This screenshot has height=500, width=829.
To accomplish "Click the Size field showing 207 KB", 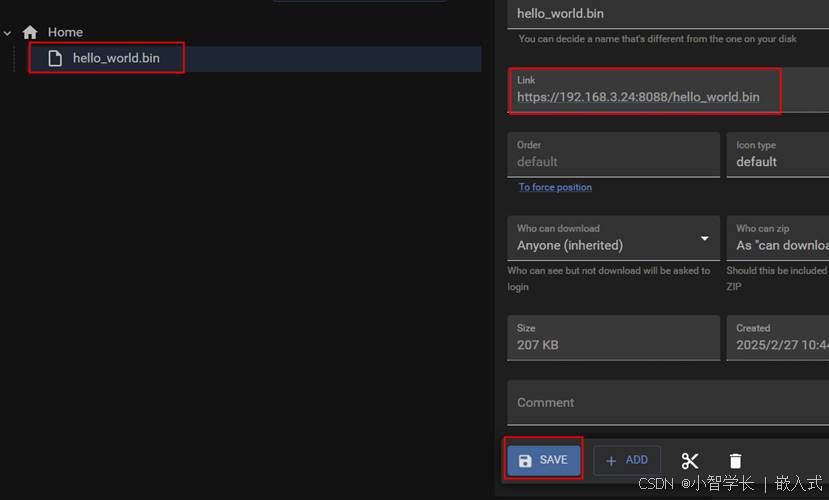I will coord(613,338).
